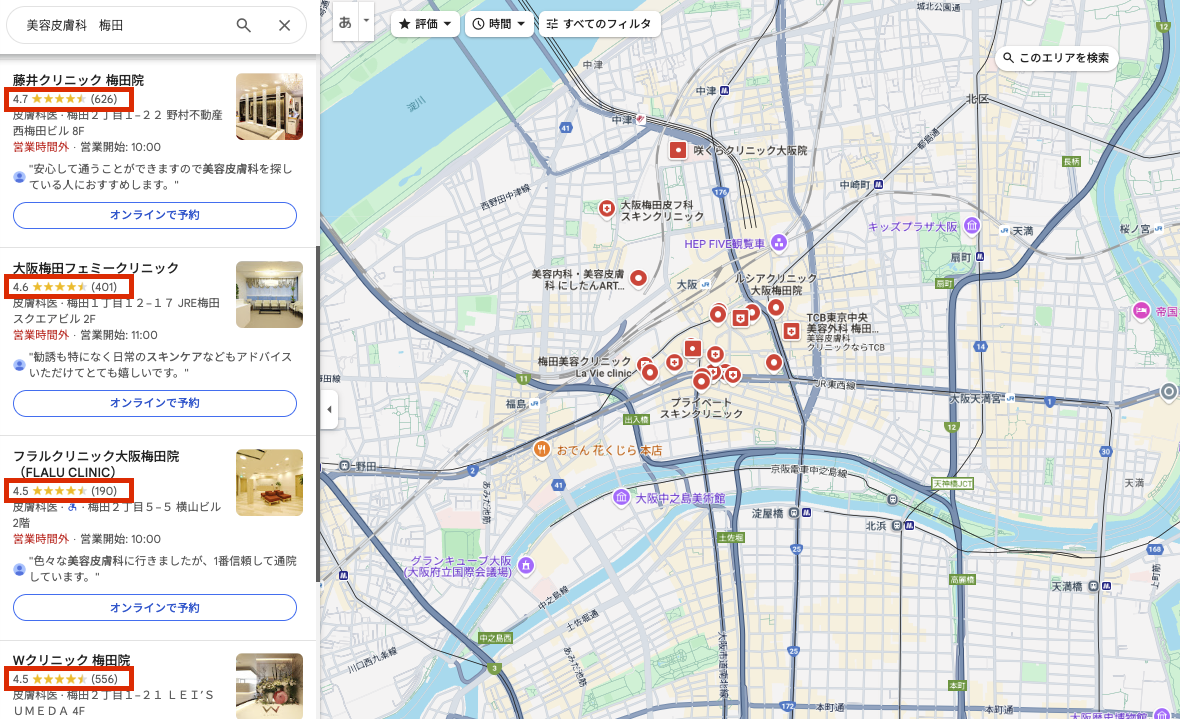Click the review text "勧誘も特になく…"
Image resolution: width=1180 pixels, height=719 pixels.
[x=161, y=365]
